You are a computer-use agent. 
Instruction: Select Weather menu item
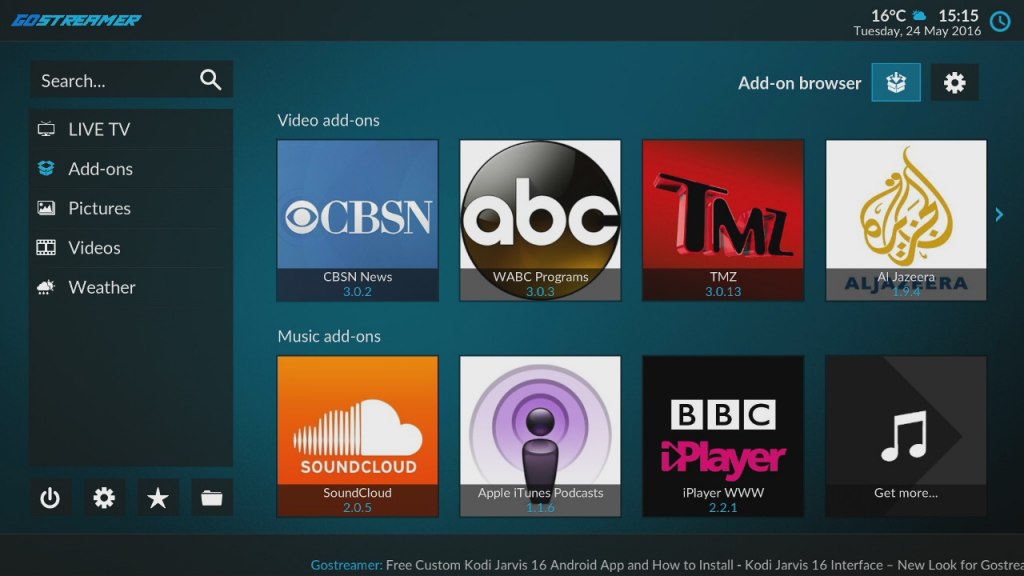(131, 287)
